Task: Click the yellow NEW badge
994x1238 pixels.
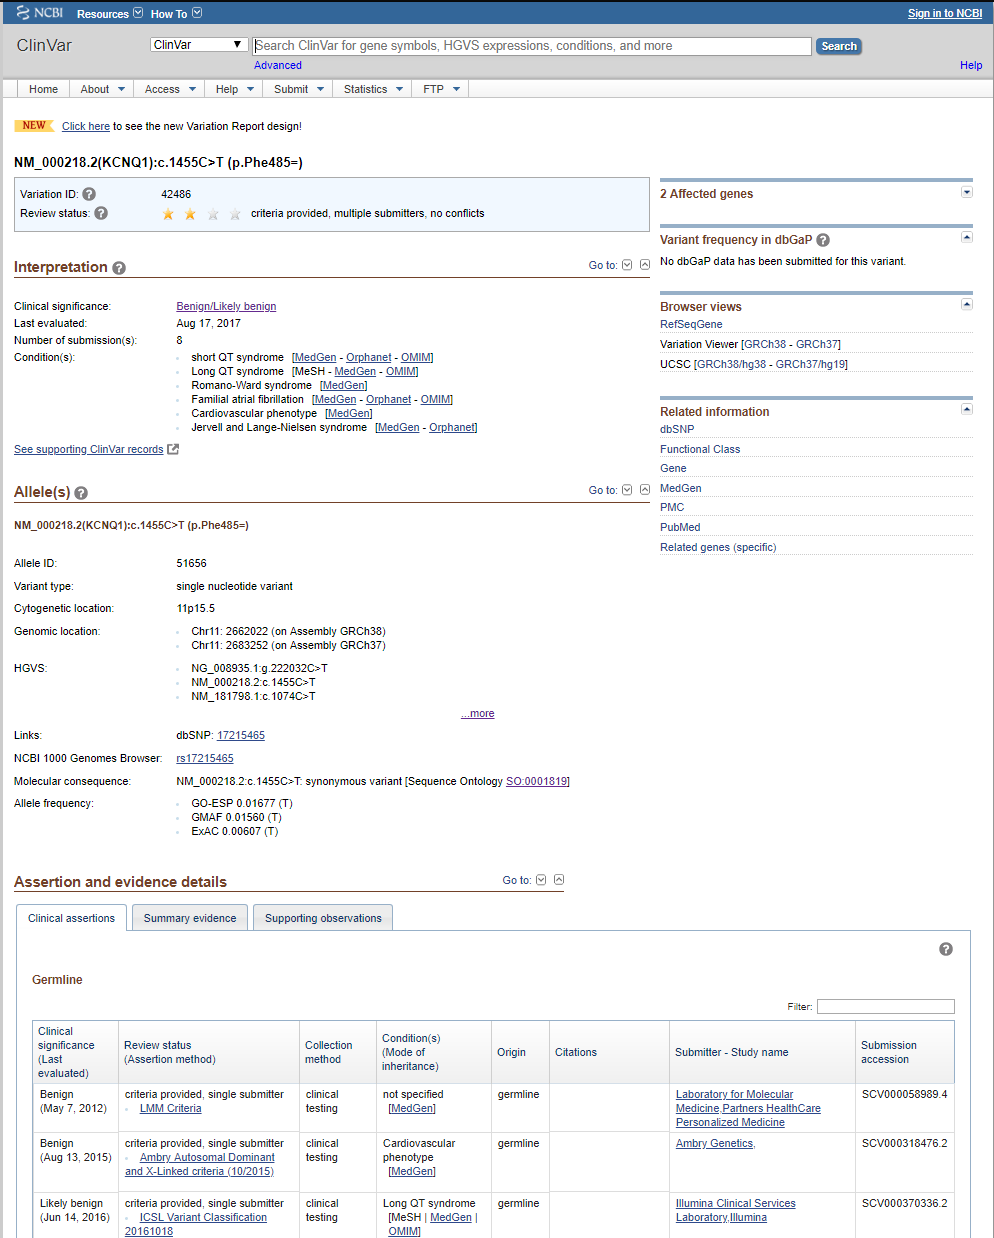Action: (33, 126)
